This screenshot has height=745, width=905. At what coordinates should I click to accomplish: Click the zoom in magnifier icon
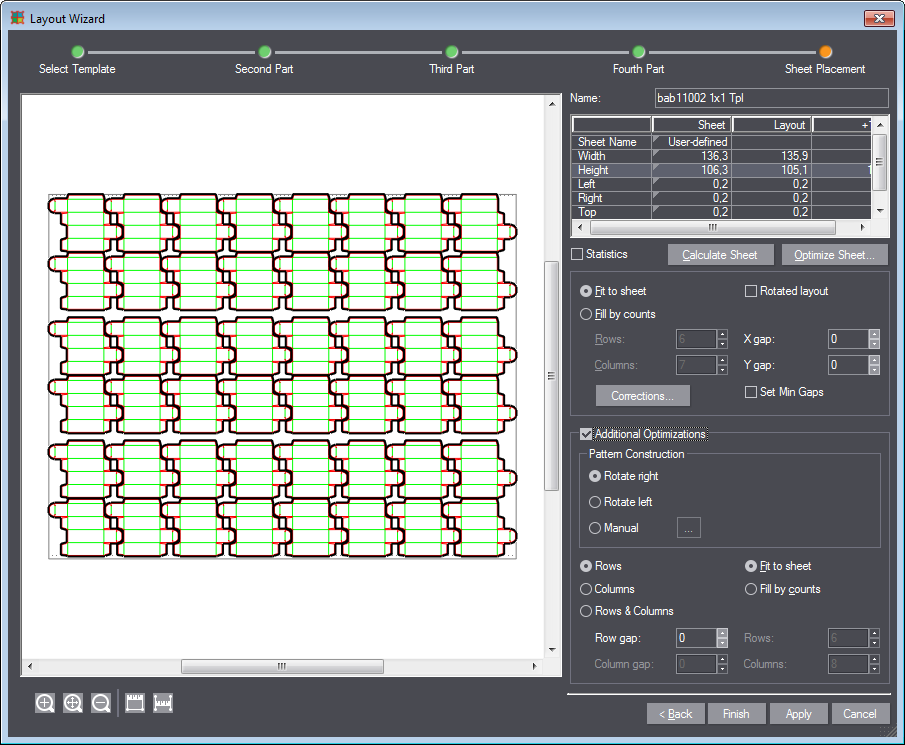tap(45, 703)
